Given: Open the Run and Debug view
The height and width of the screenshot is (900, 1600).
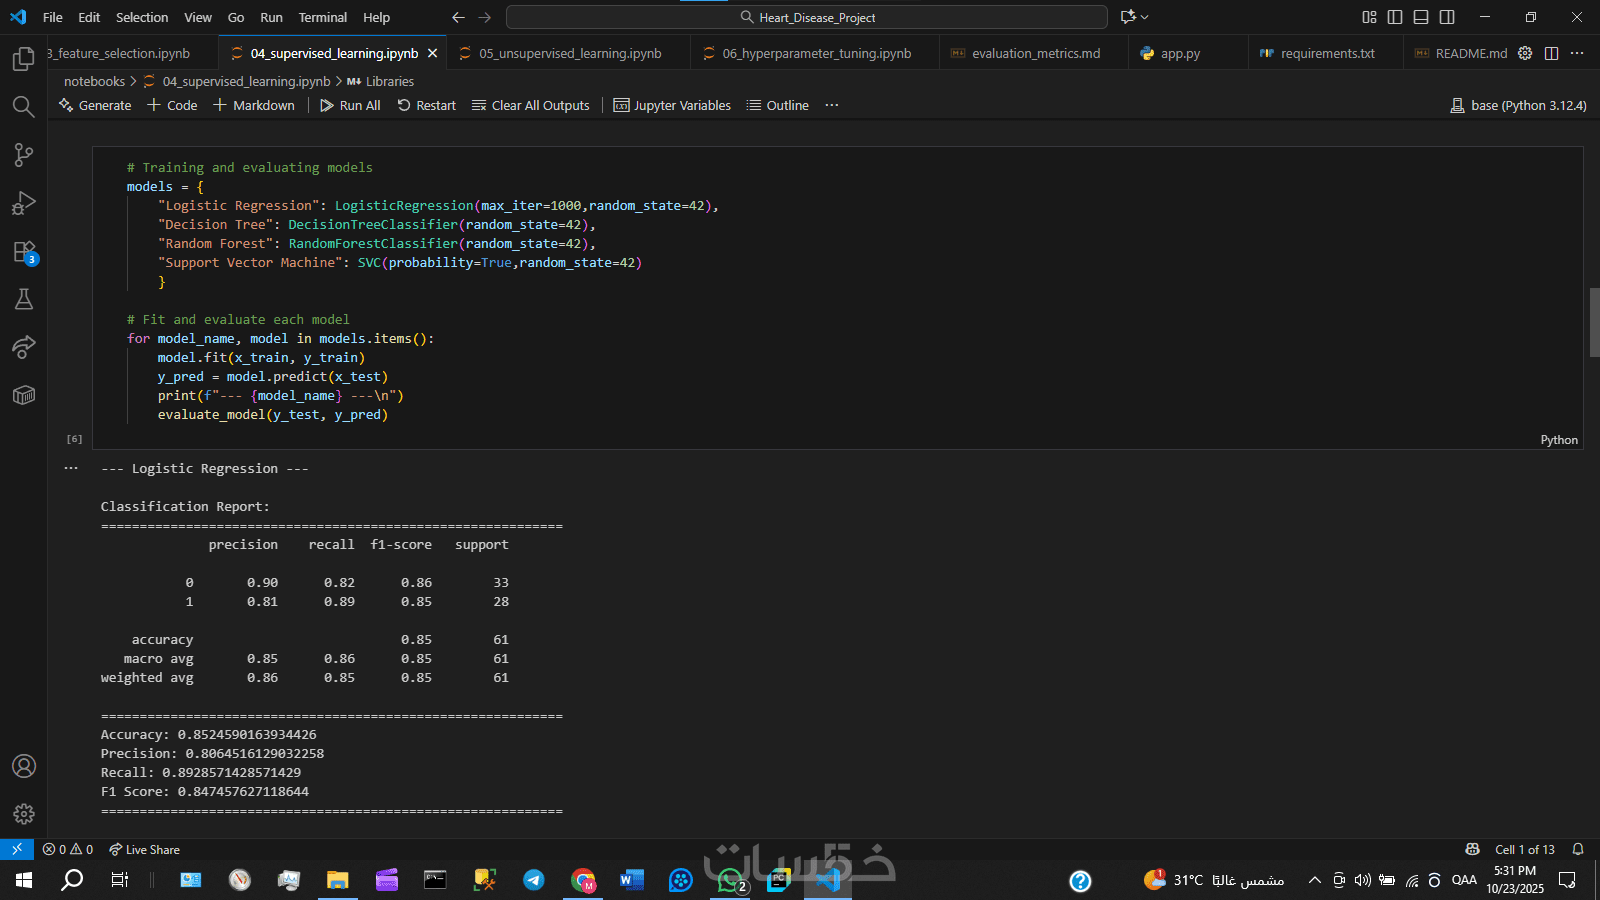Looking at the screenshot, I should point(23,203).
